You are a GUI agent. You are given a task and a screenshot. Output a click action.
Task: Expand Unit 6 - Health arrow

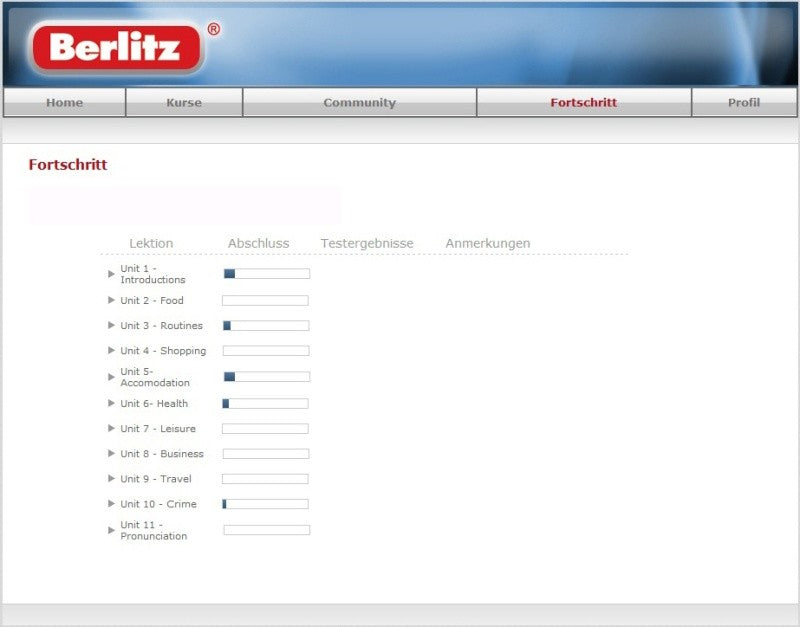click(x=111, y=403)
